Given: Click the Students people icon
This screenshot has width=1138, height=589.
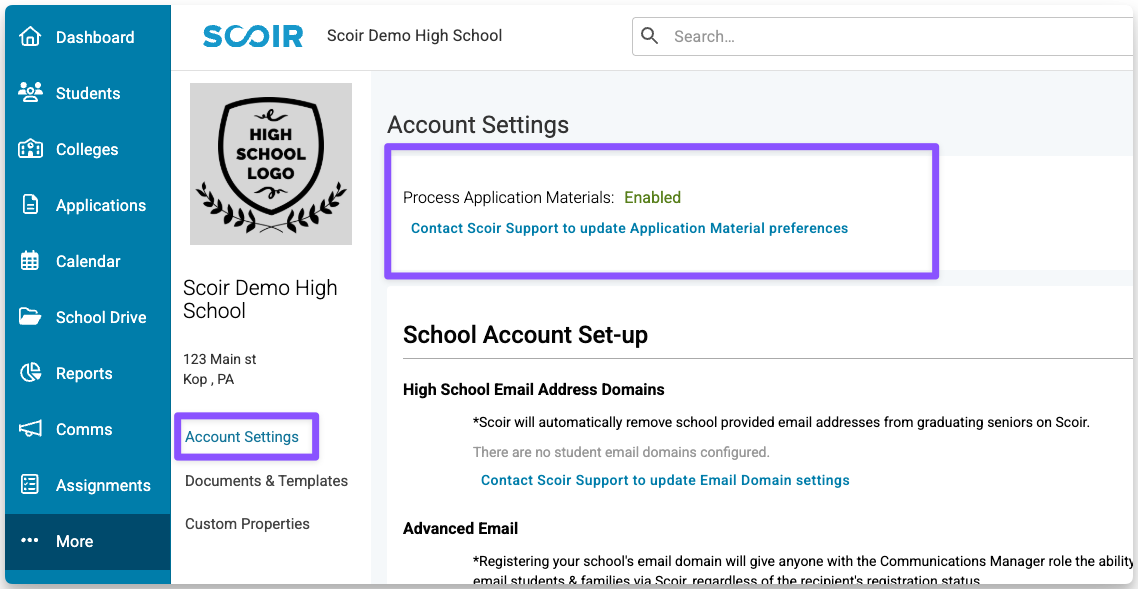Looking at the screenshot, I should coord(30,93).
